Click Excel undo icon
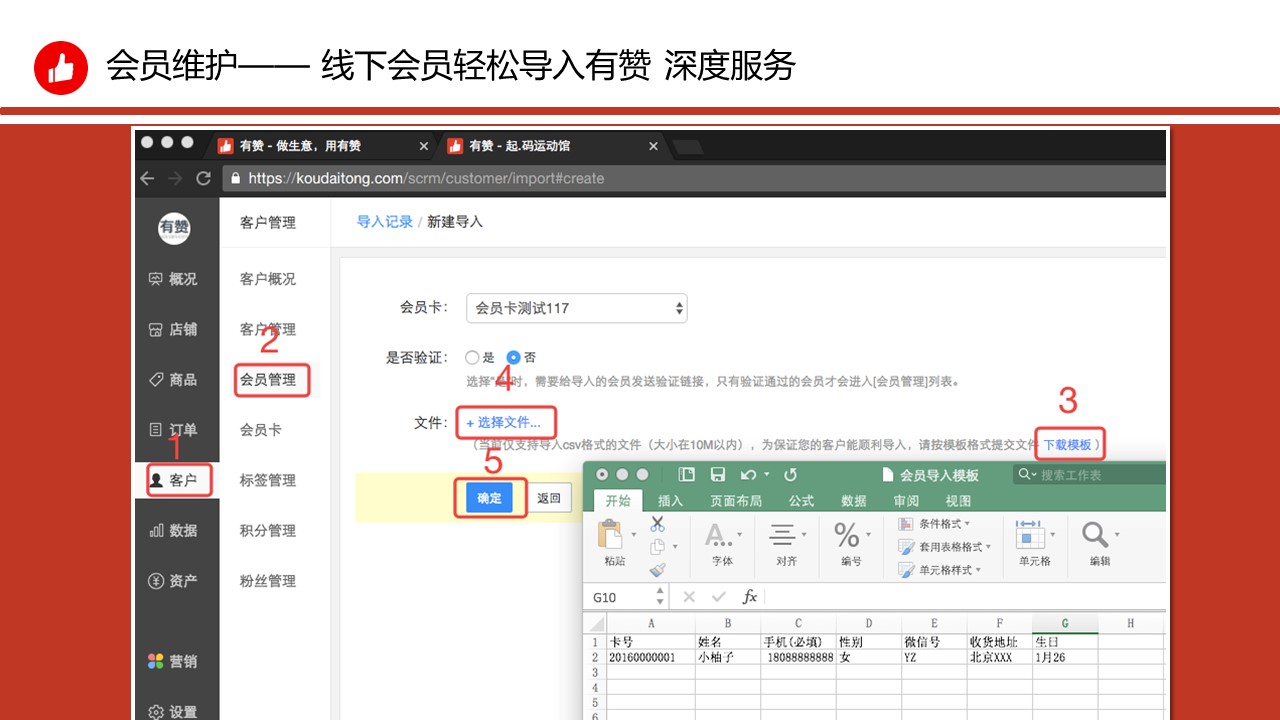This screenshot has width=1280, height=720. 748,475
